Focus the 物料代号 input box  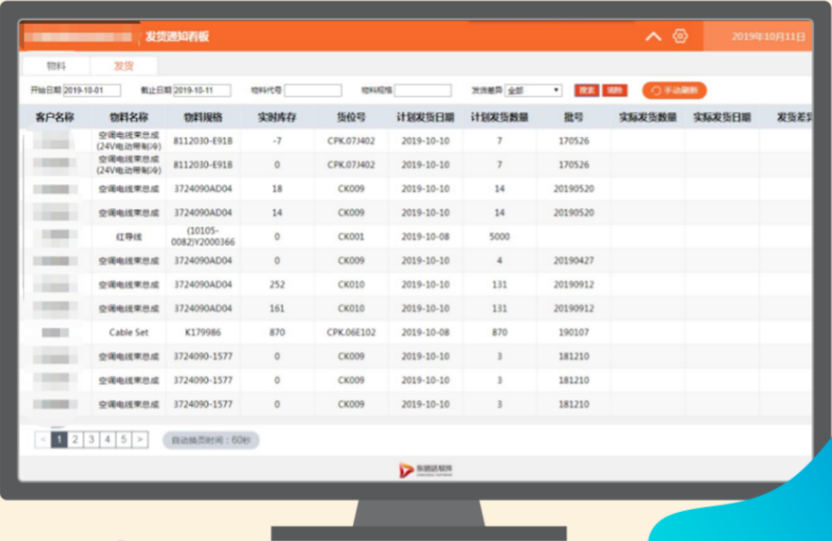coord(313,91)
